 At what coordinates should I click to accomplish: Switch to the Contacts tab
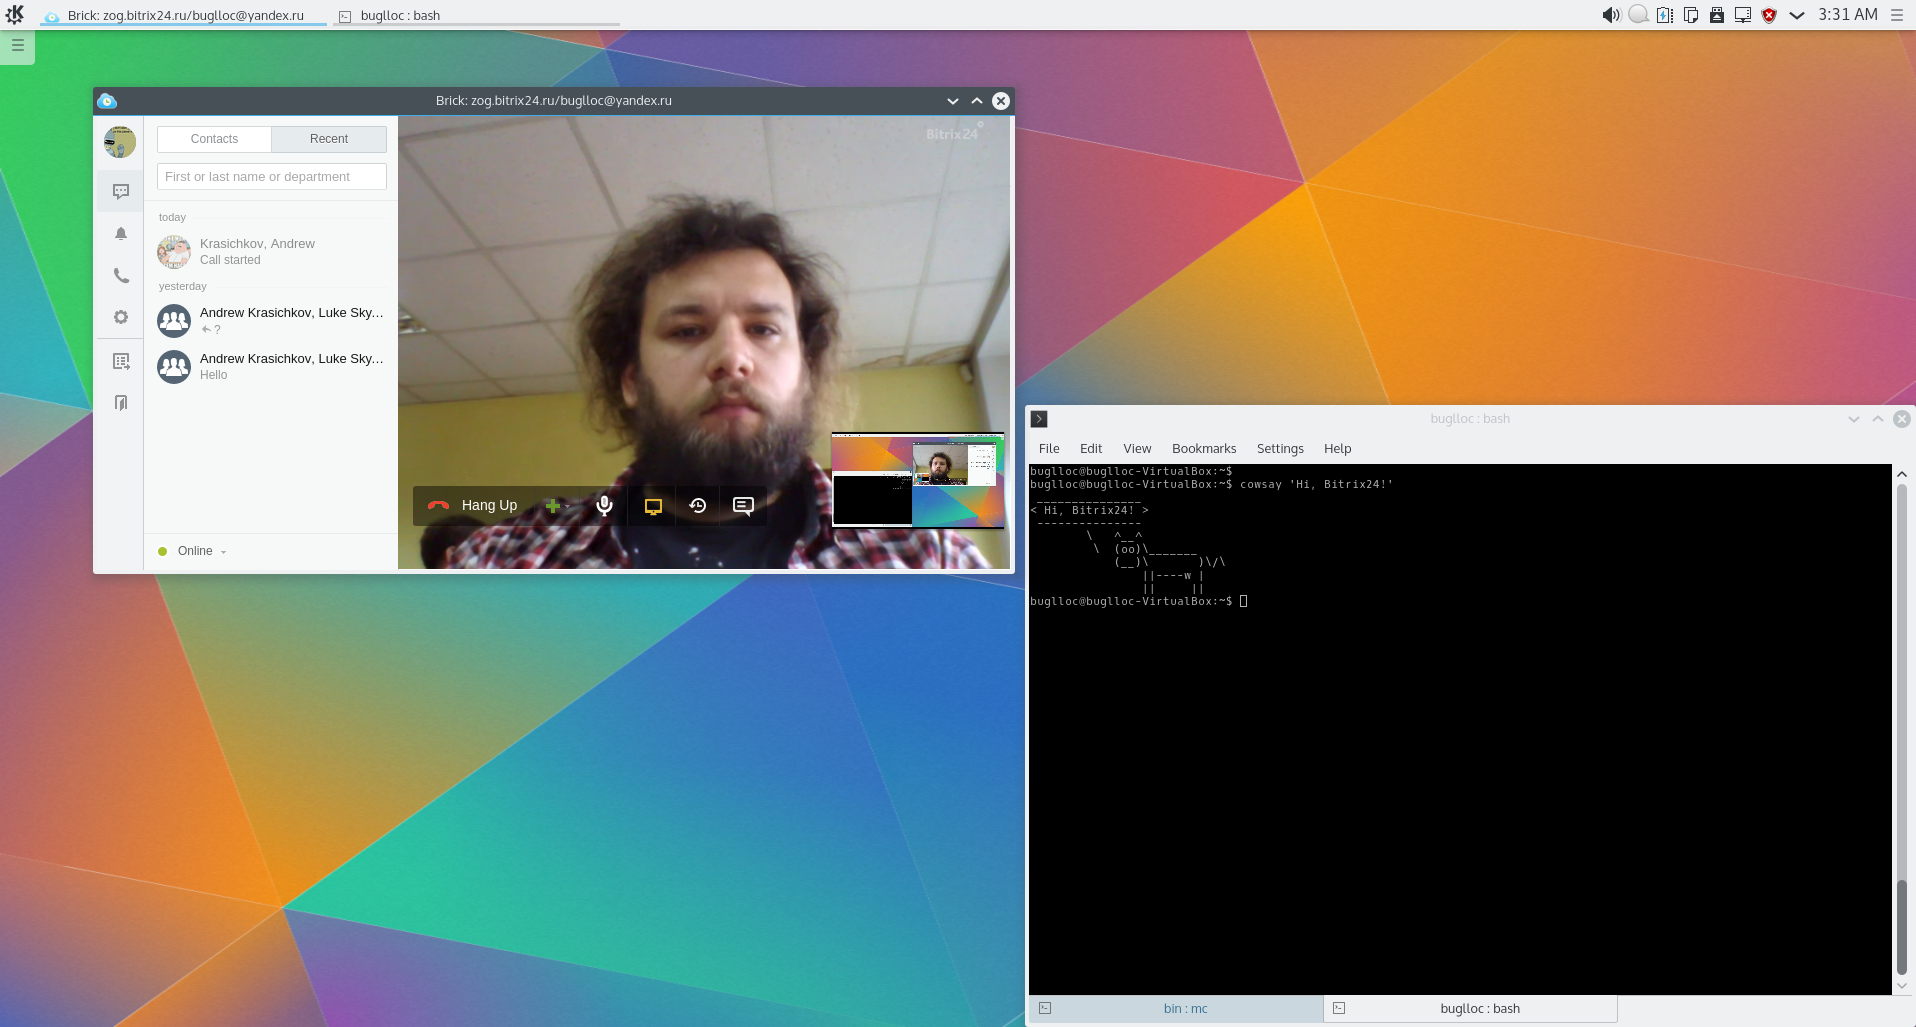click(214, 139)
